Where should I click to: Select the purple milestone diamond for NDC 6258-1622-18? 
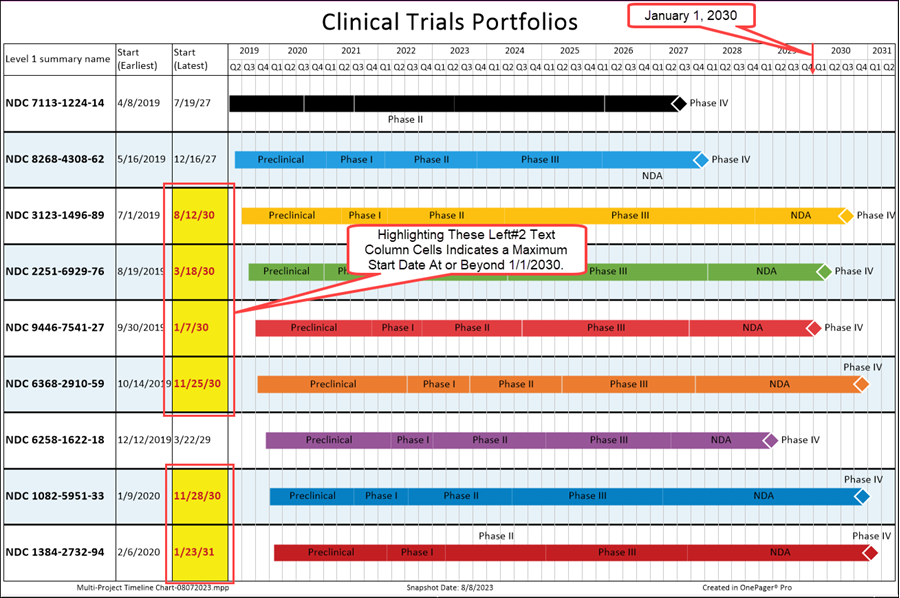769,440
